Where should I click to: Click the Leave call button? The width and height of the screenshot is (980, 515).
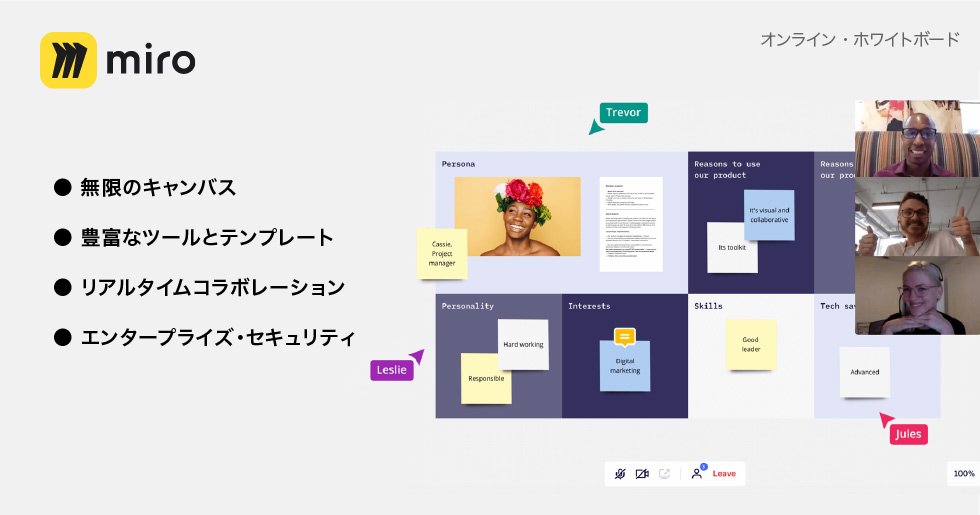(724, 474)
